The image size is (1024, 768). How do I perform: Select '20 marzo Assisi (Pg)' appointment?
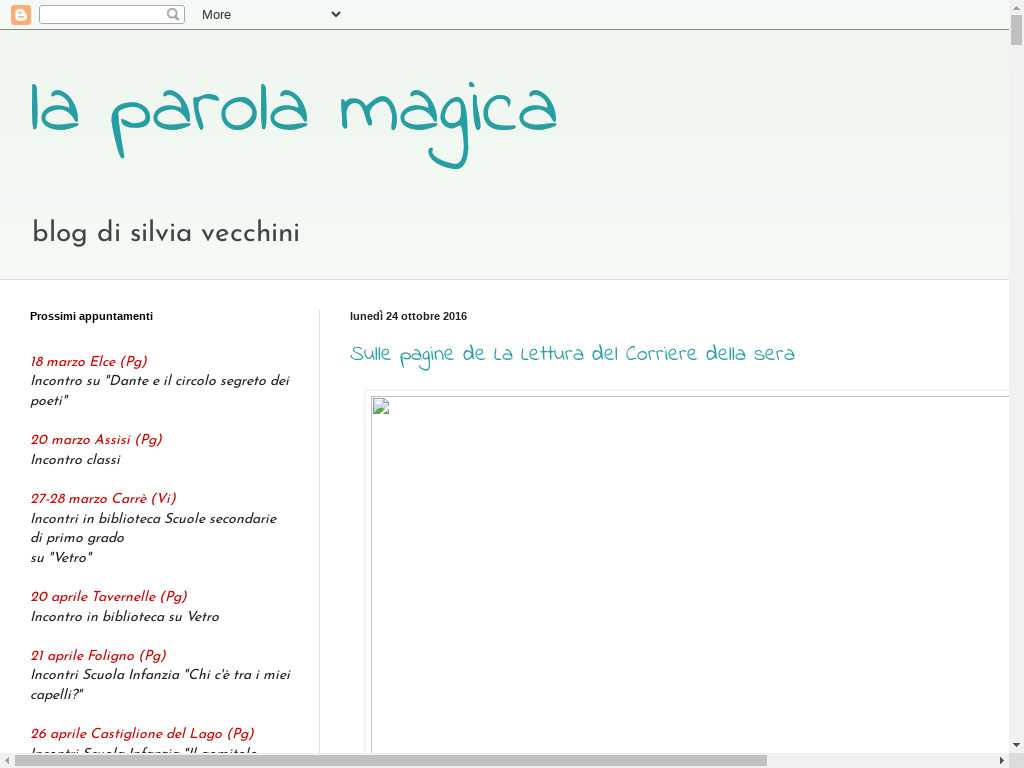click(96, 440)
